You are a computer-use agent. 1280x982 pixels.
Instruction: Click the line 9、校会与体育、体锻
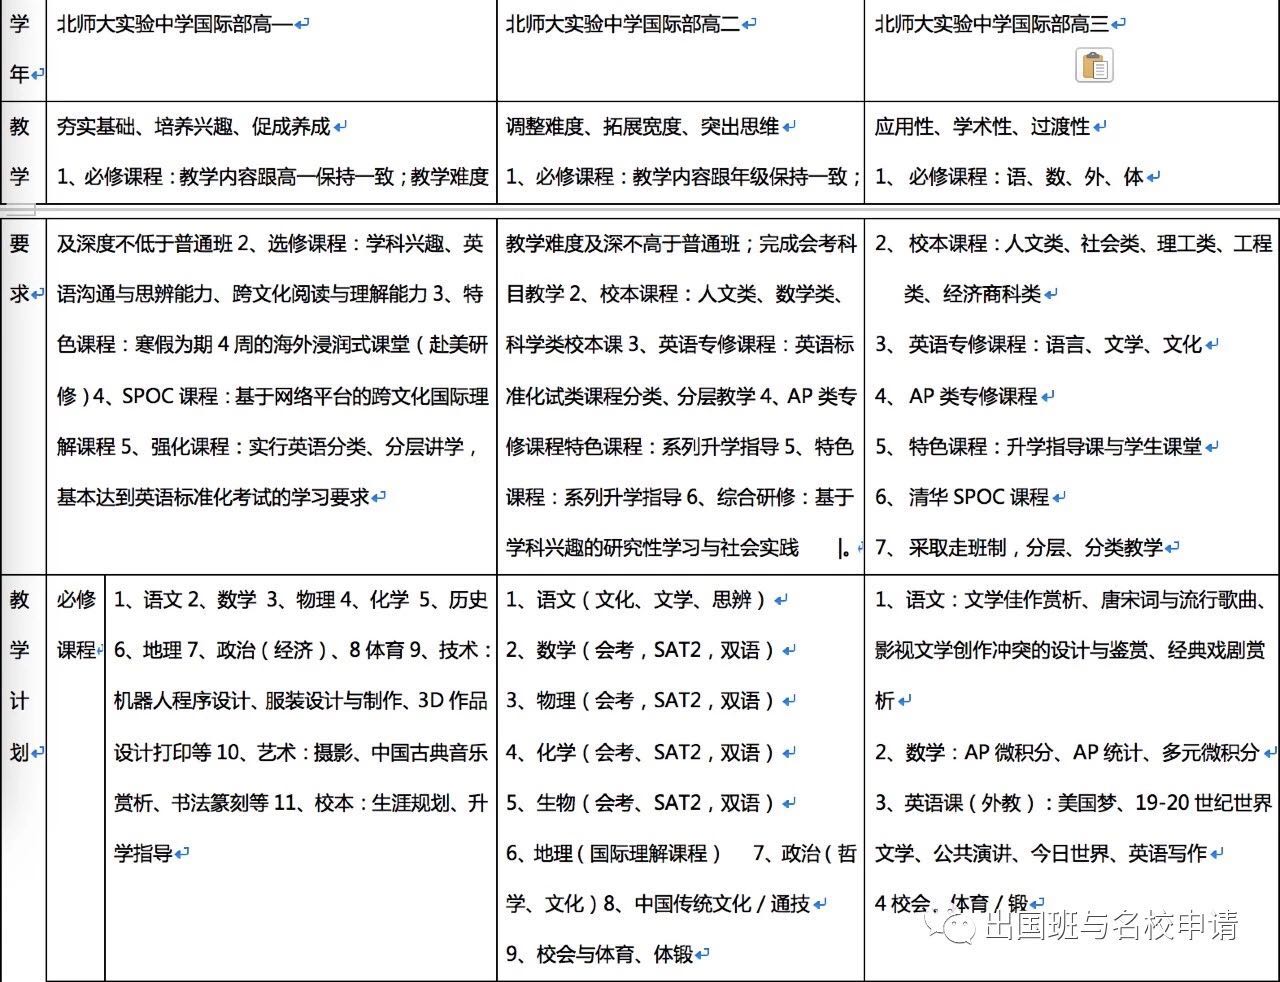click(600, 955)
